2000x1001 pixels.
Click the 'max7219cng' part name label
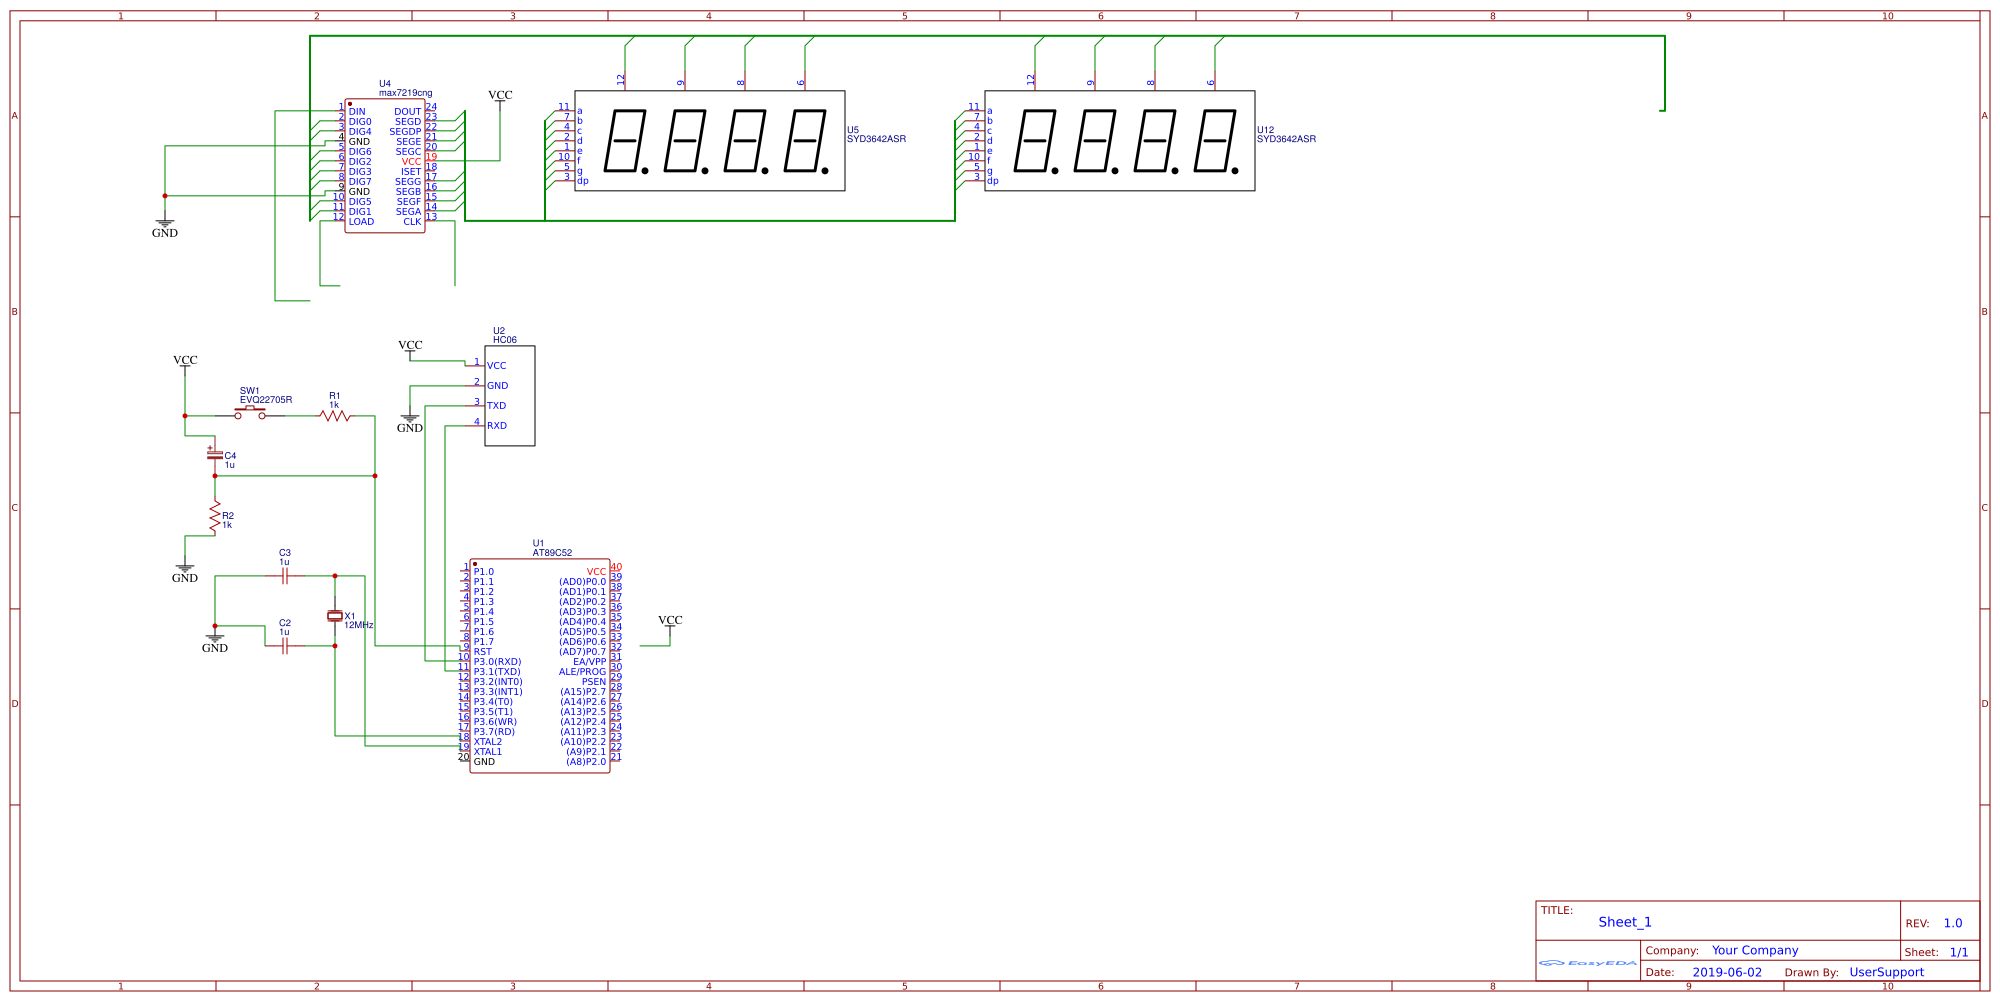tap(406, 93)
